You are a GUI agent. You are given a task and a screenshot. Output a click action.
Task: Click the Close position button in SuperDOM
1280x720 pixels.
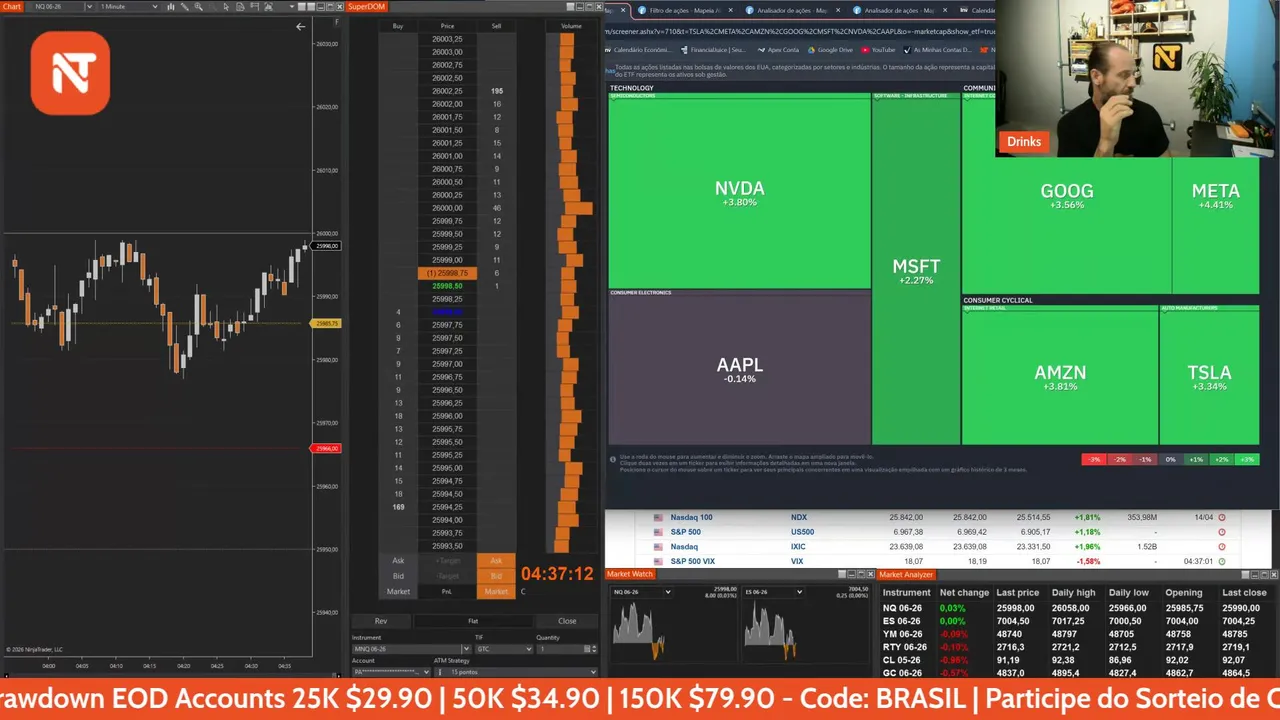point(567,621)
